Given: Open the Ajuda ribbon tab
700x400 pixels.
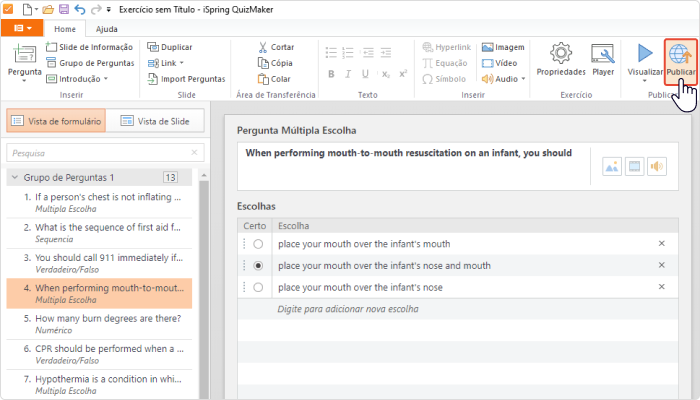Looking at the screenshot, I should coord(107,29).
